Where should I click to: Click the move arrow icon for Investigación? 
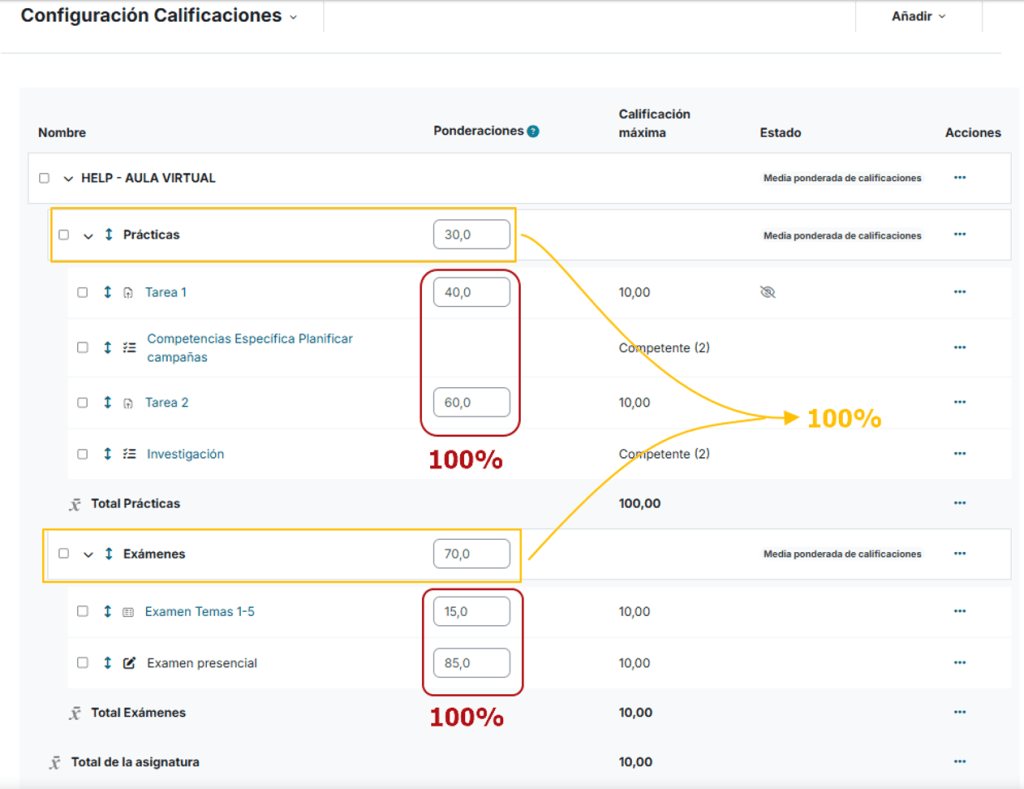point(108,453)
